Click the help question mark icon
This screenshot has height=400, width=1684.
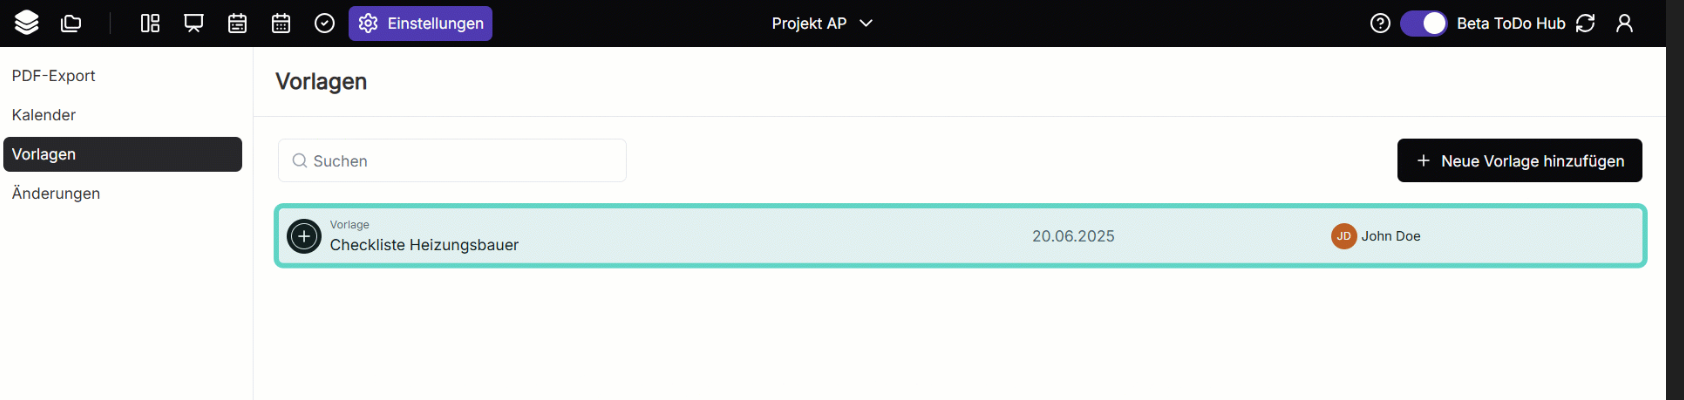(x=1380, y=23)
